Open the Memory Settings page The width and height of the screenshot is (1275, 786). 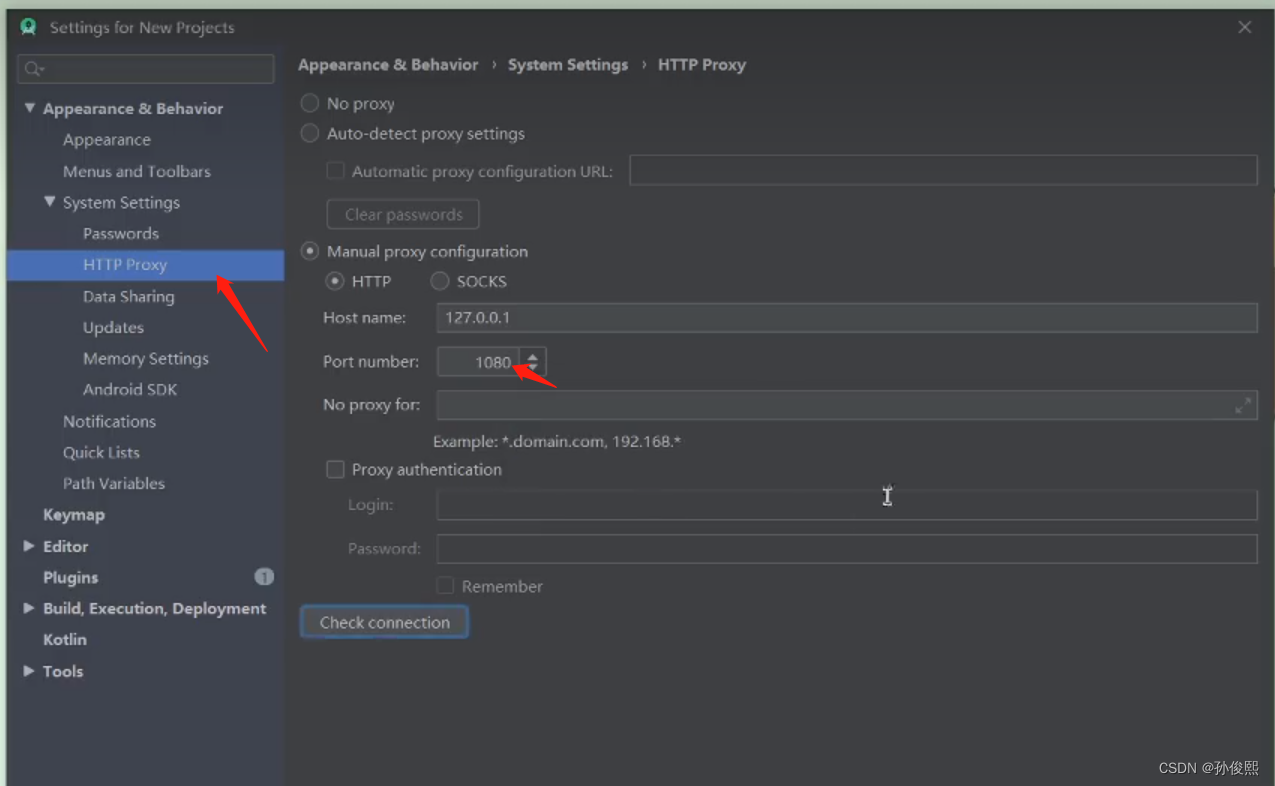coord(146,358)
